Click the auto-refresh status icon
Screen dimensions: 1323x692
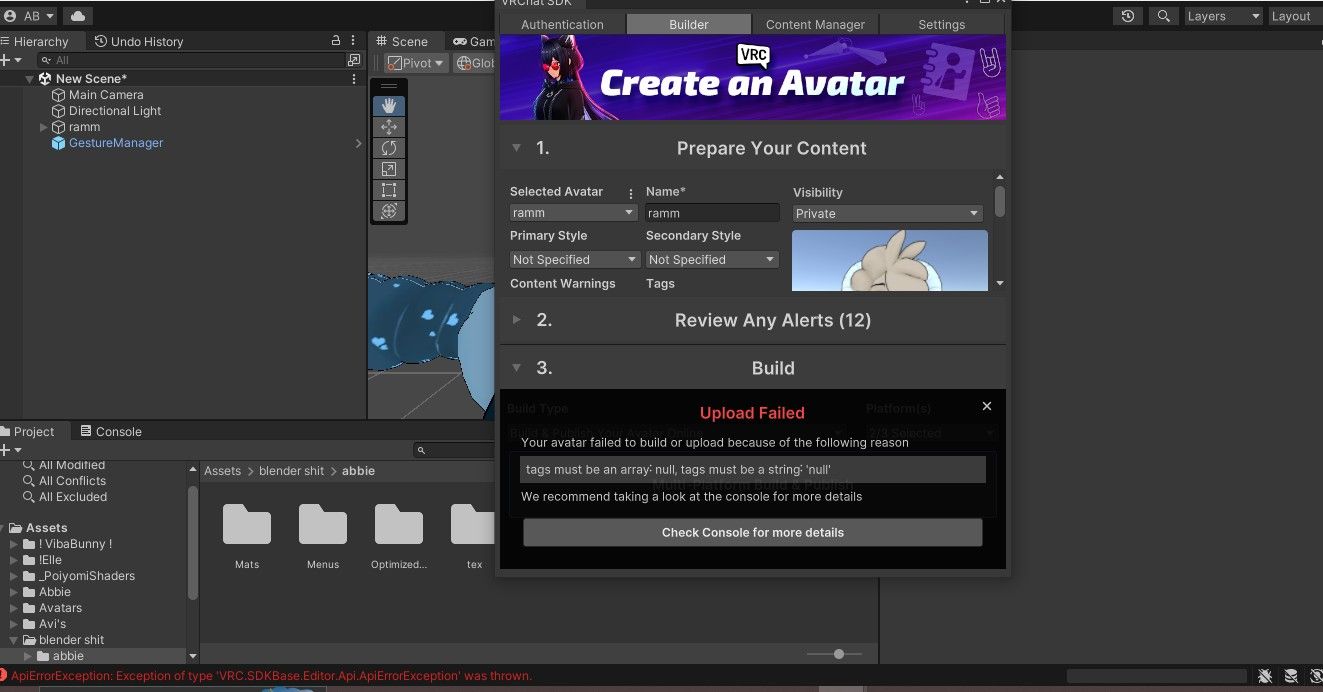(1314, 676)
